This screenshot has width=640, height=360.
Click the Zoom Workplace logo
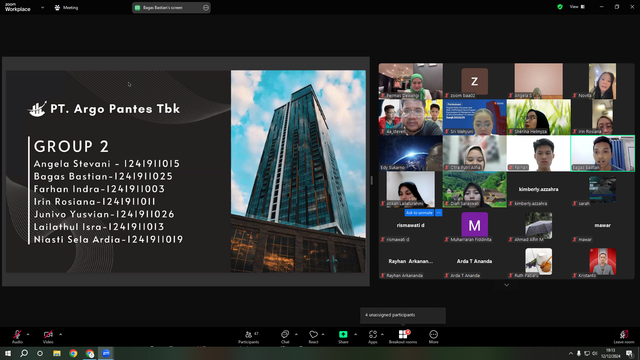coord(18,7)
